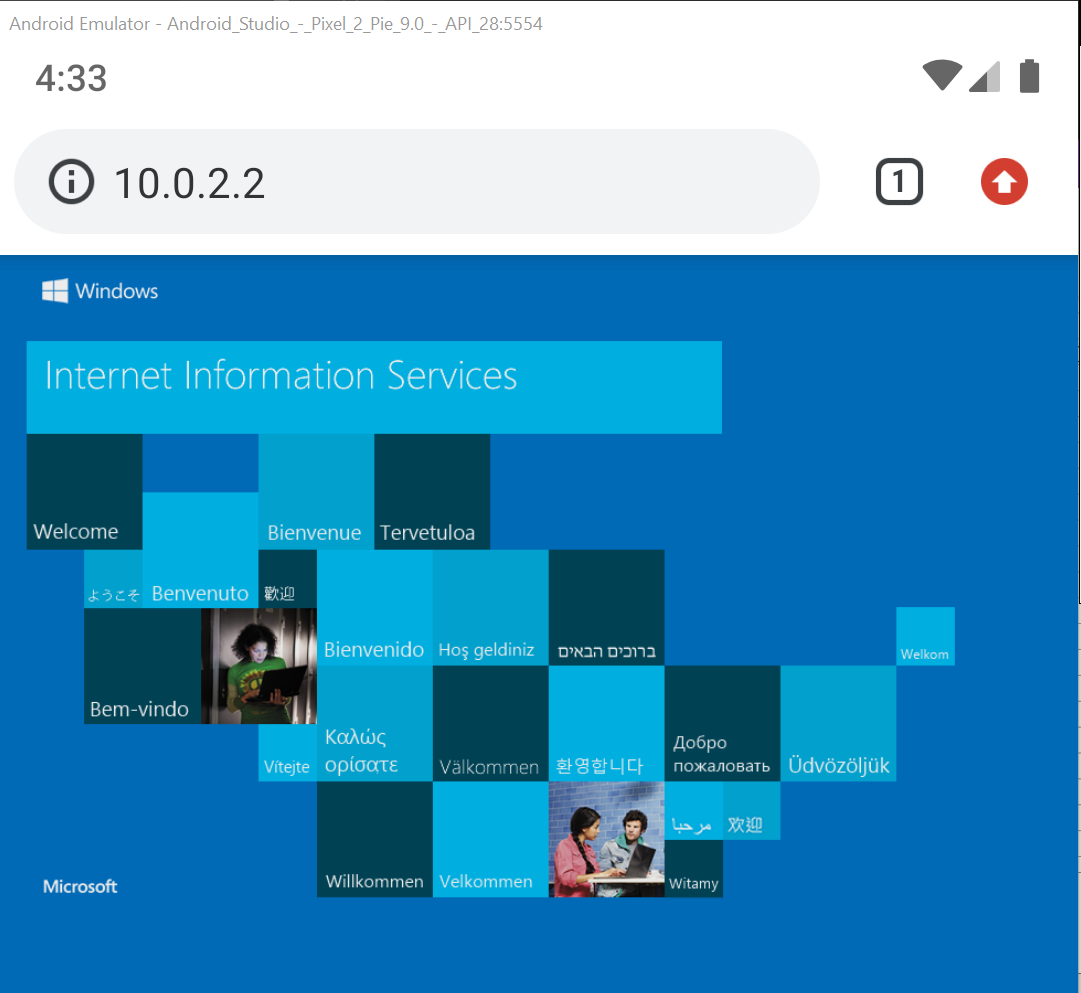Tap the Bem-vindo tile
The height and width of the screenshot is (993, 1081).
143,665
